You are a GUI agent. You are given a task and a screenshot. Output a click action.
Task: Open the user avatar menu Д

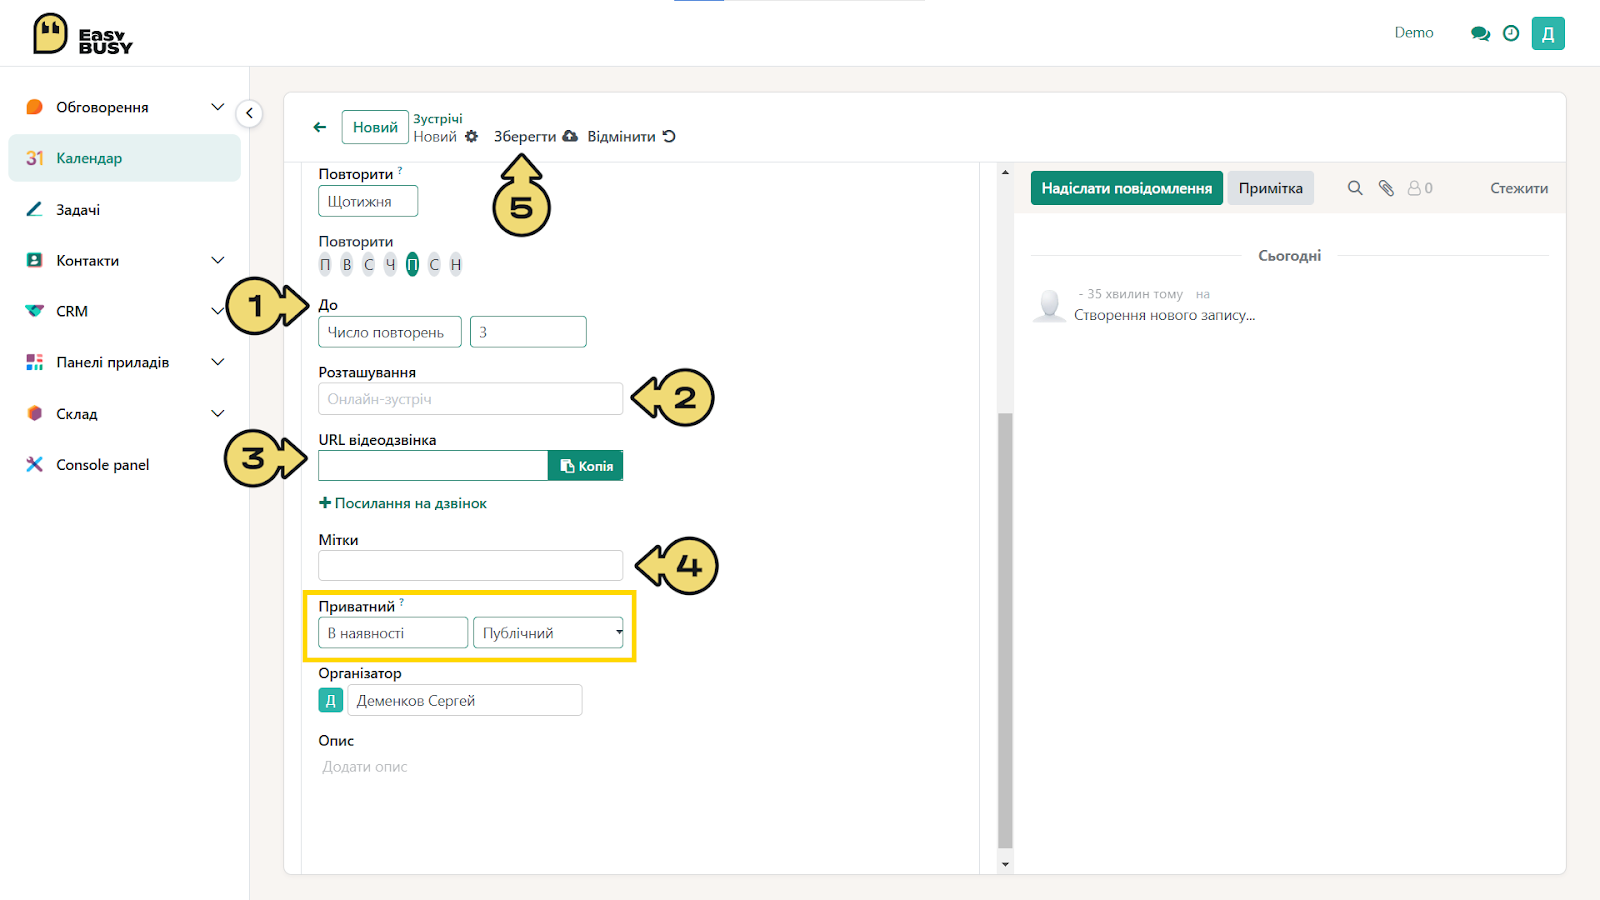click(x=1548, y=33)
